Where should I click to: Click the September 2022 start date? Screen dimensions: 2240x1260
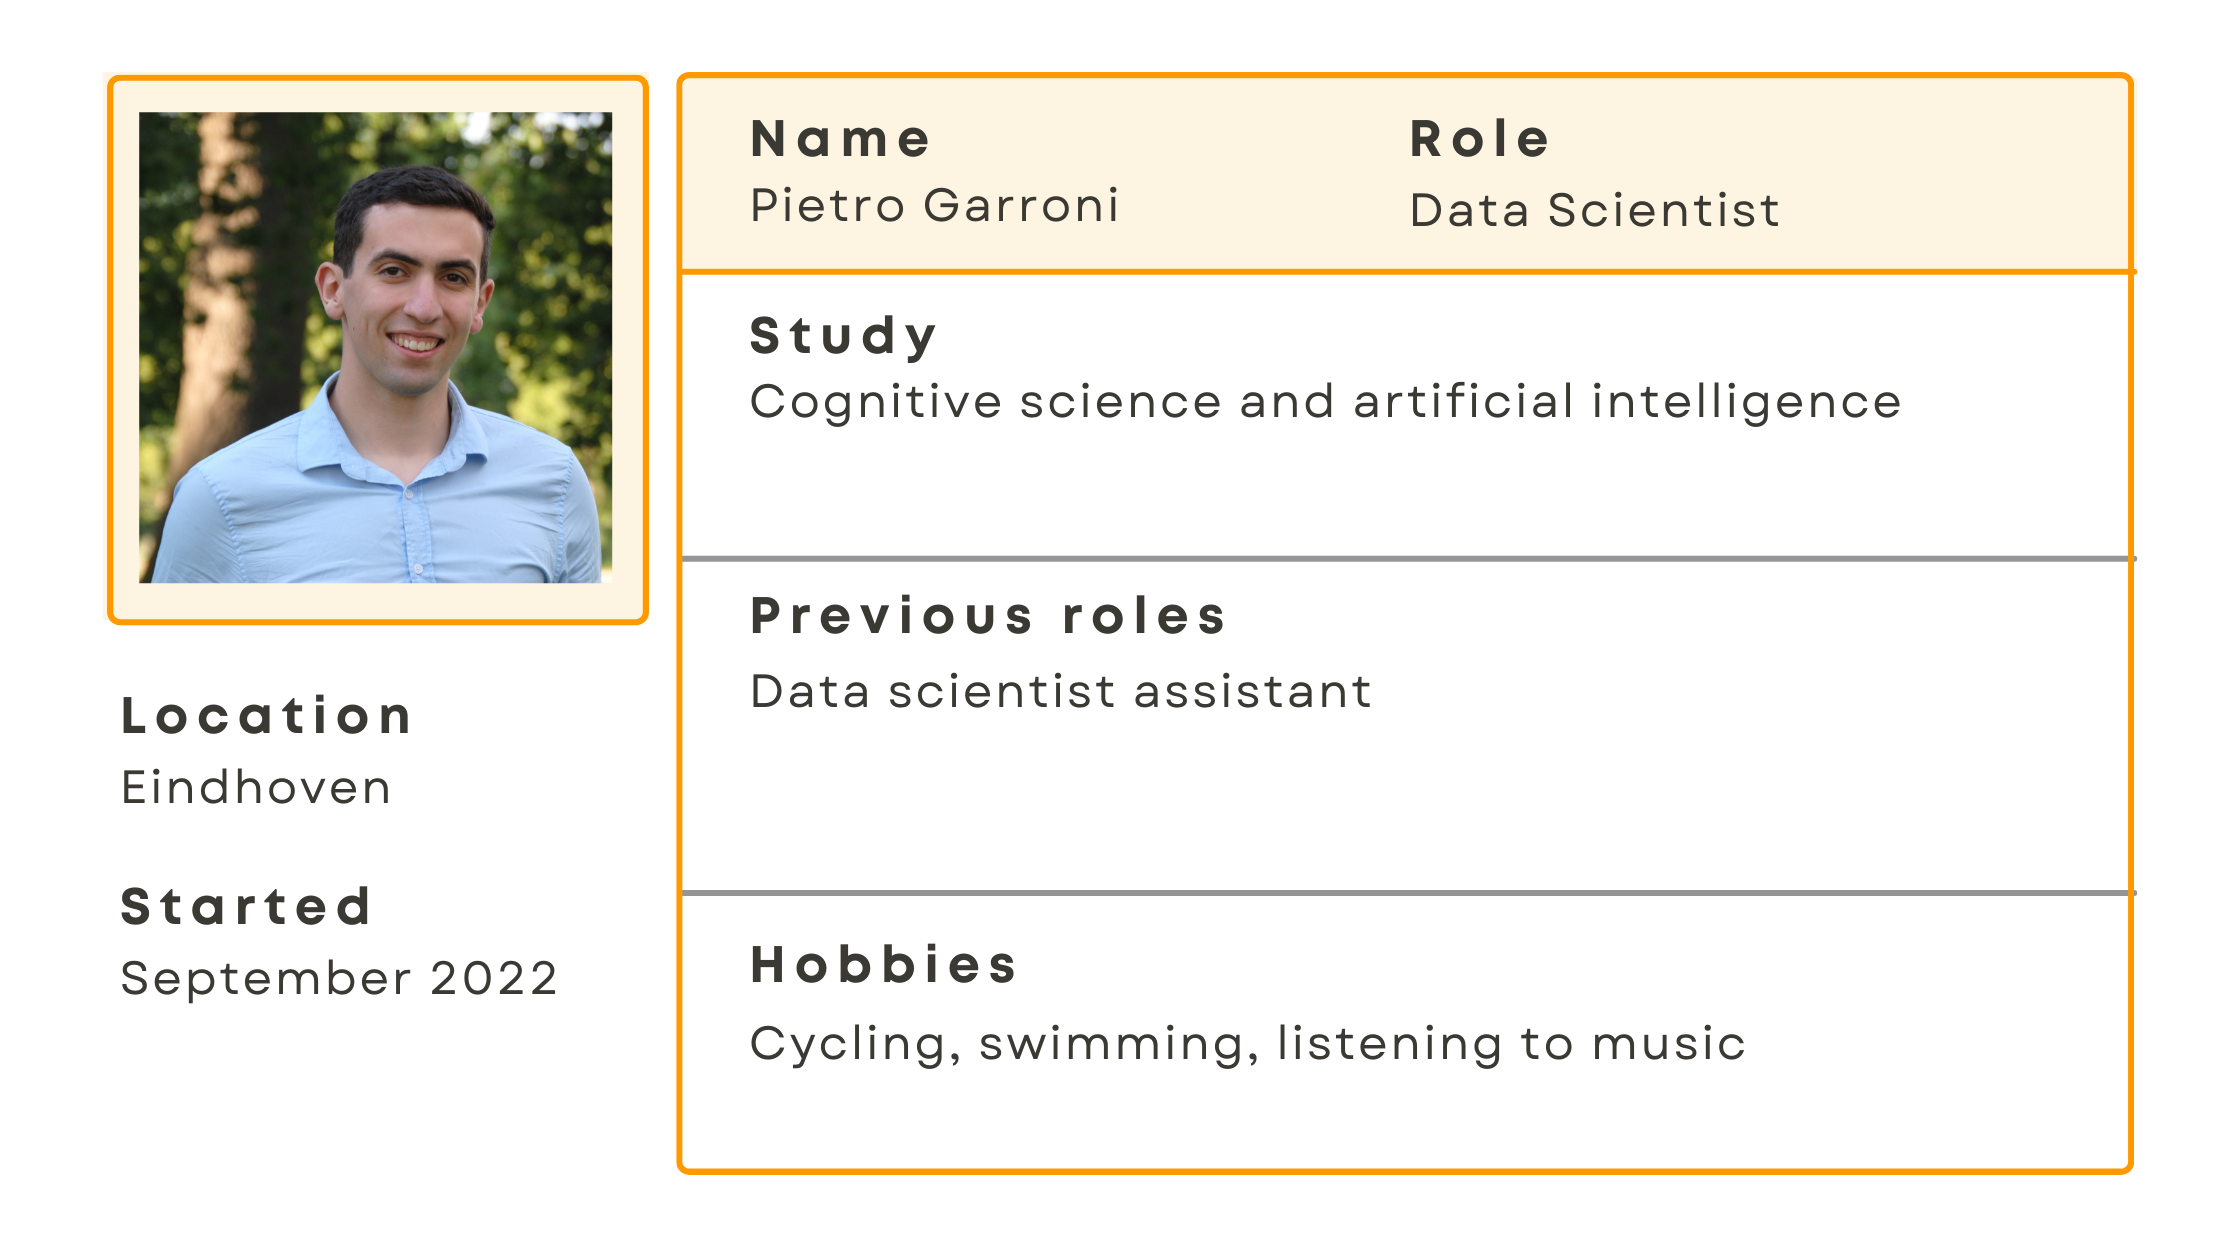339,979
